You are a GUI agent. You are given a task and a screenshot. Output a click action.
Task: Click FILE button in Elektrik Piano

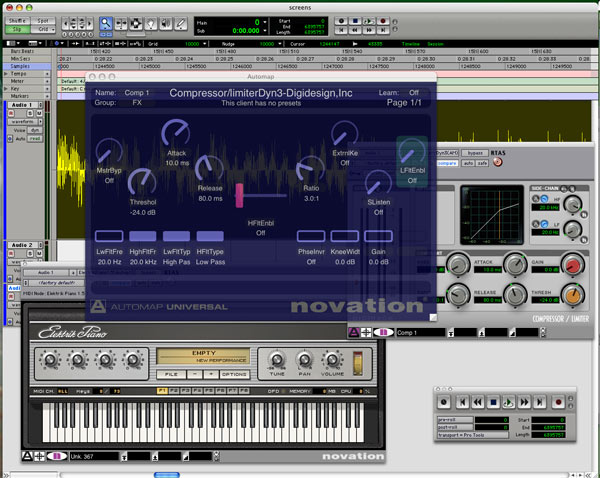coord(171,374)
